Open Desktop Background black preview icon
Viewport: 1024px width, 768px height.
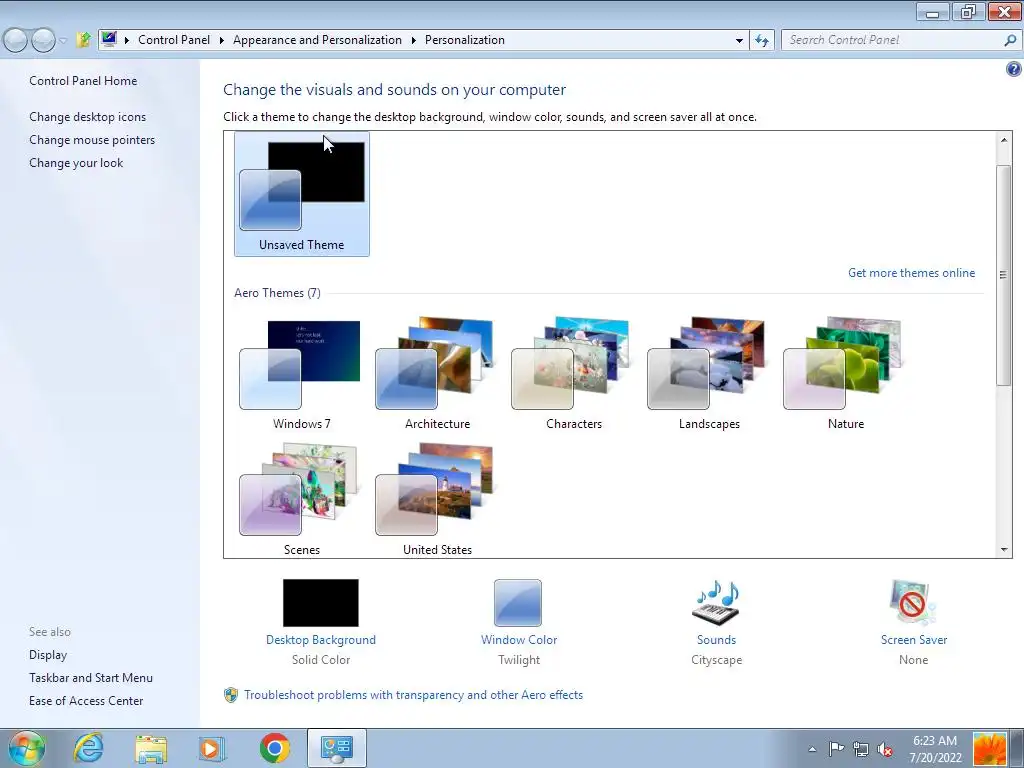click(x=321, y=603)
